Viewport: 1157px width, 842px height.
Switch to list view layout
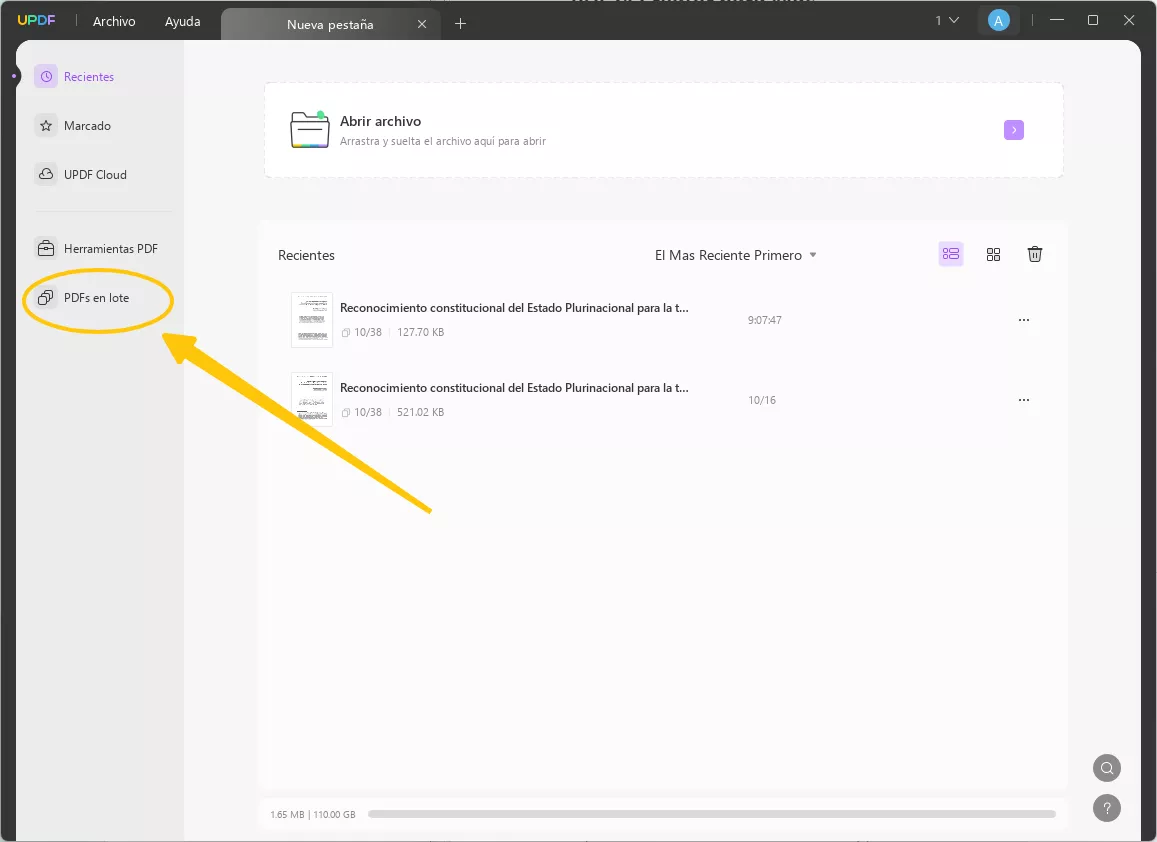coord(950,254)
